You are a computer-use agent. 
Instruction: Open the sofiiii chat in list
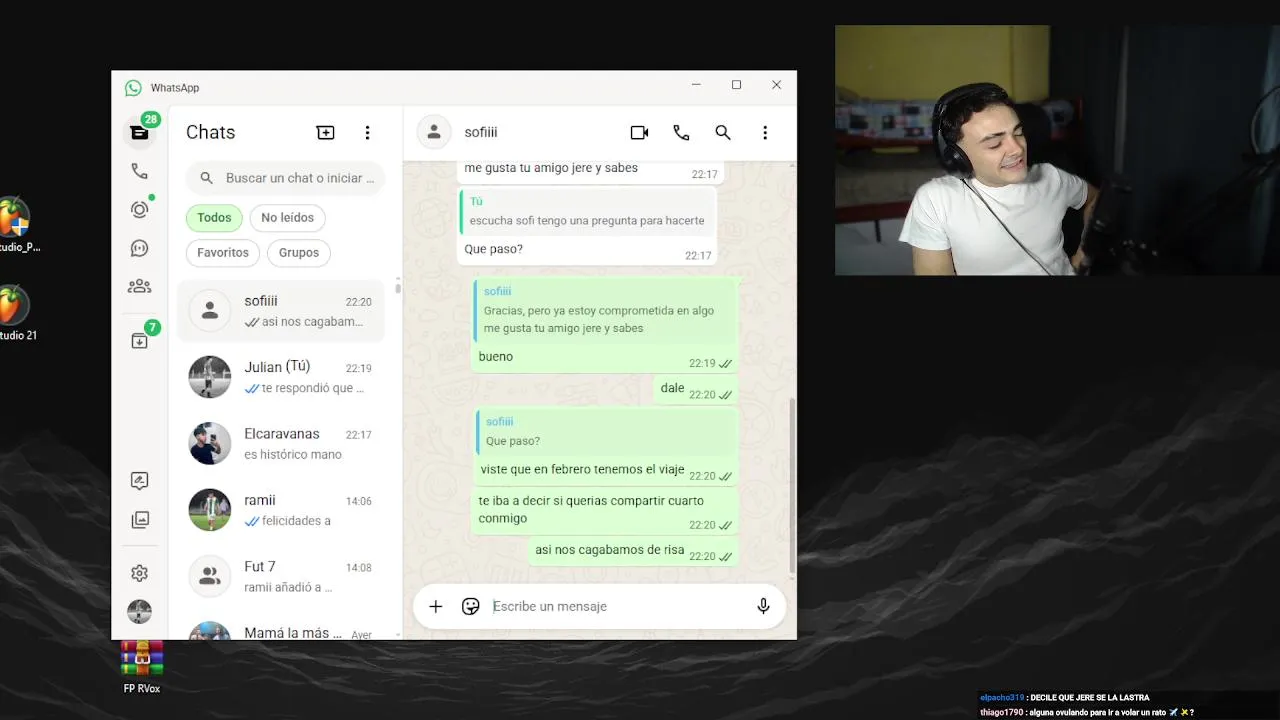pos(281,311)
